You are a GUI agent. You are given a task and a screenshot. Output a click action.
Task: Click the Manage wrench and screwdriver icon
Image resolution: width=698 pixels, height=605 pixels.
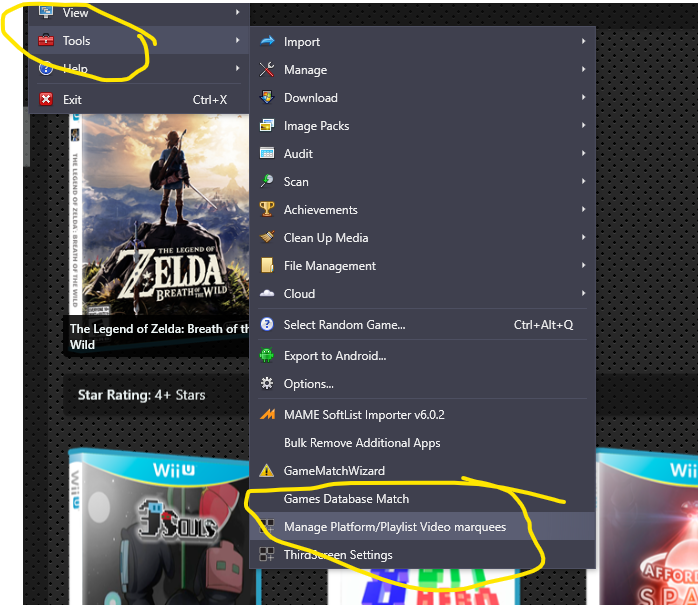[x=267, y=70]
